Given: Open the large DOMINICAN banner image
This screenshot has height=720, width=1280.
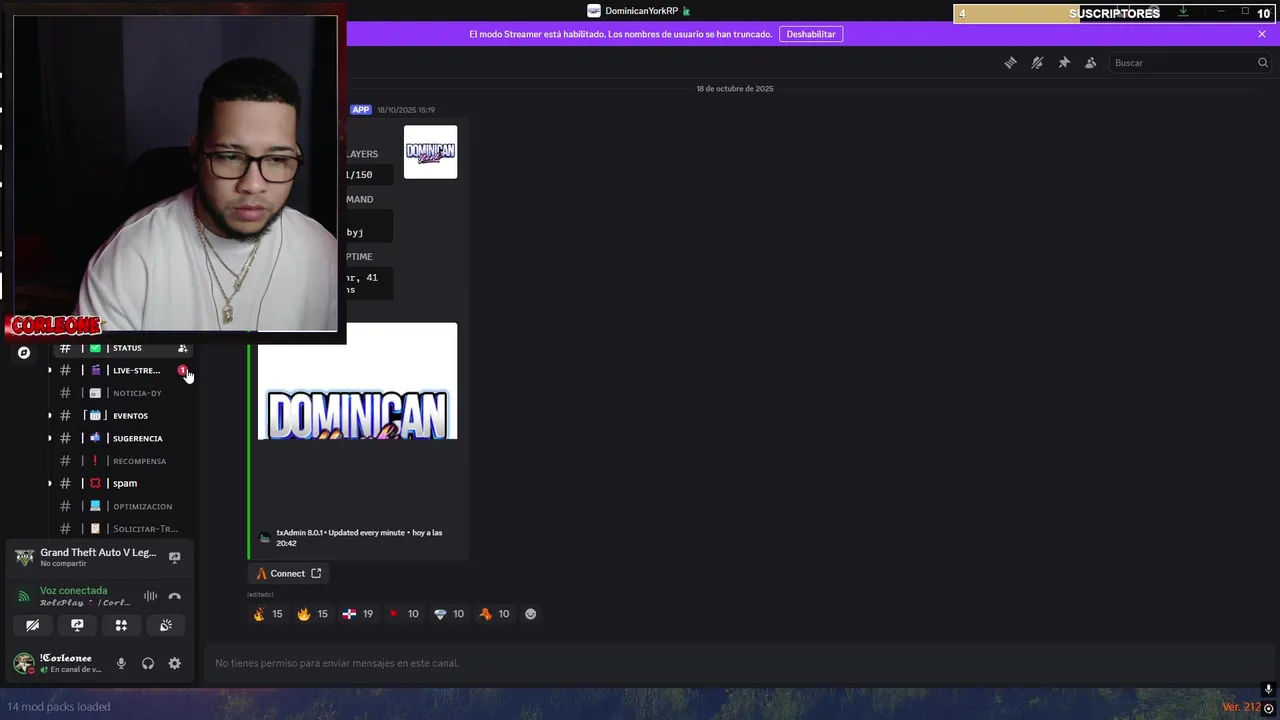Looking at the screenshot, I should pyautogui.click(x=358, y=381).
